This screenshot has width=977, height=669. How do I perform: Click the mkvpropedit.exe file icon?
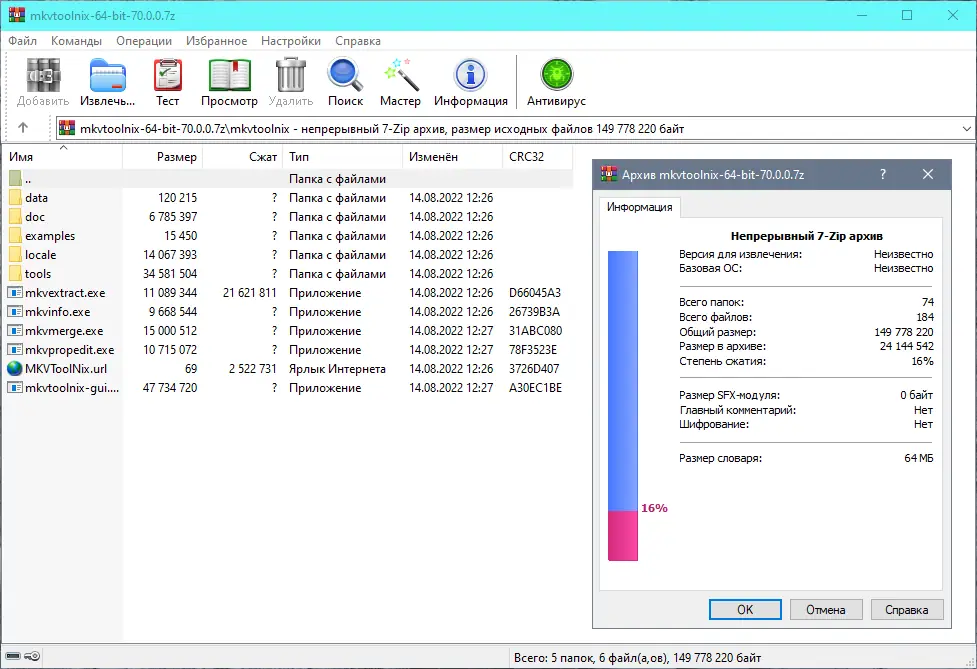click(15, 350)
